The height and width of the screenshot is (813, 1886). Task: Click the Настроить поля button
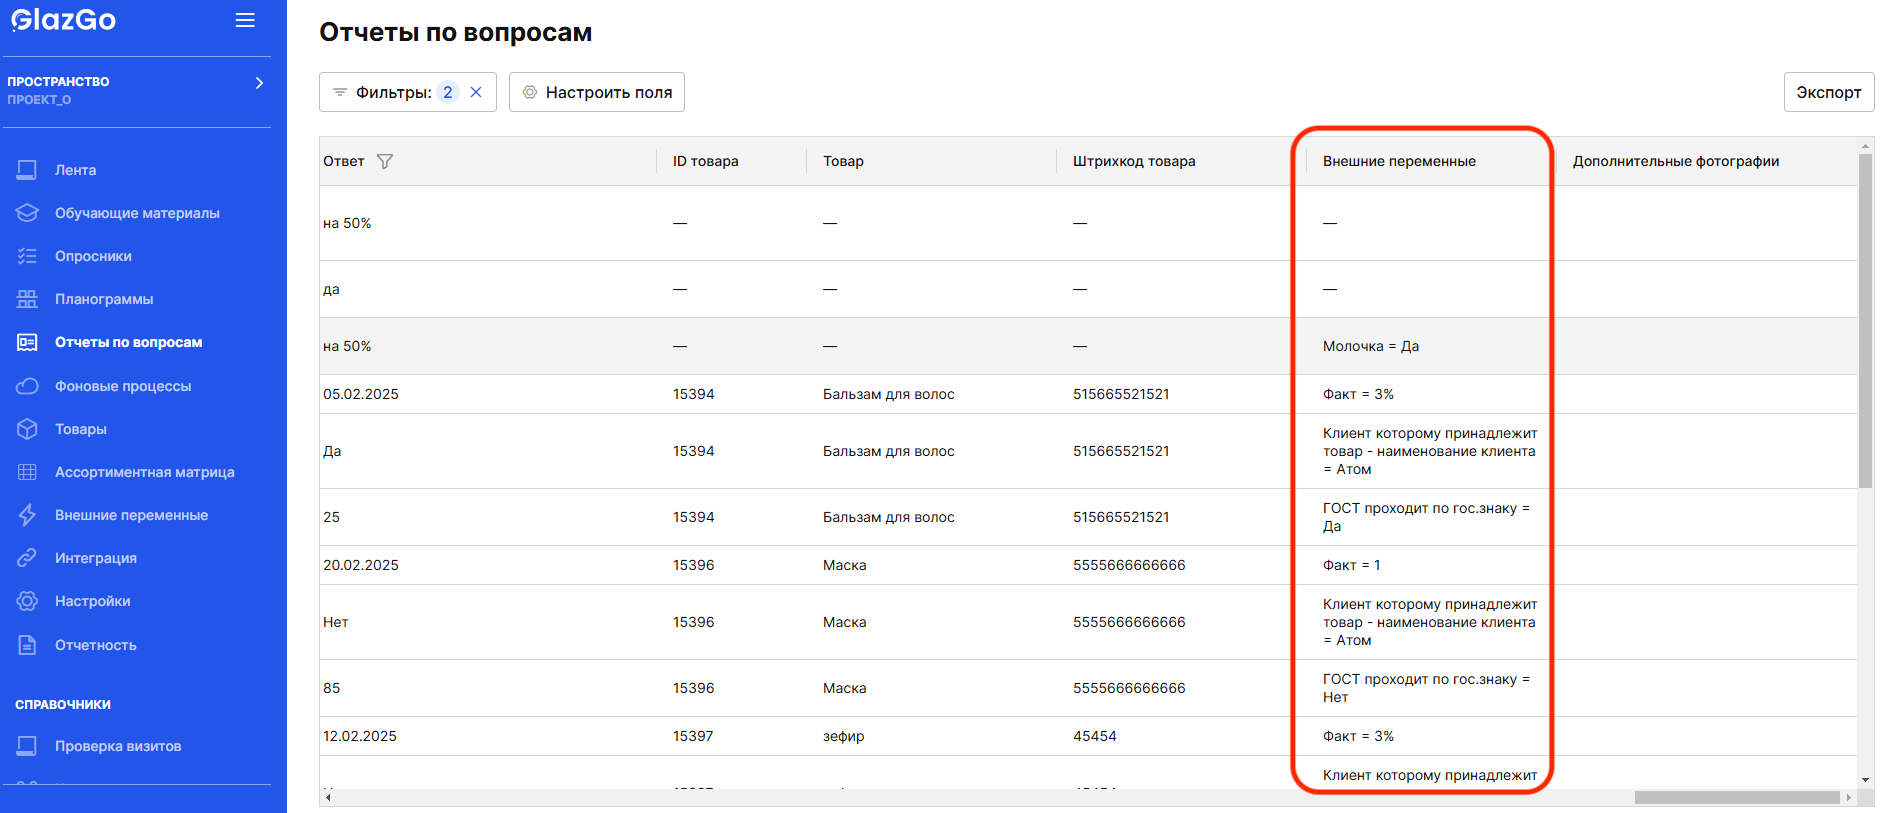coord(597,92)
